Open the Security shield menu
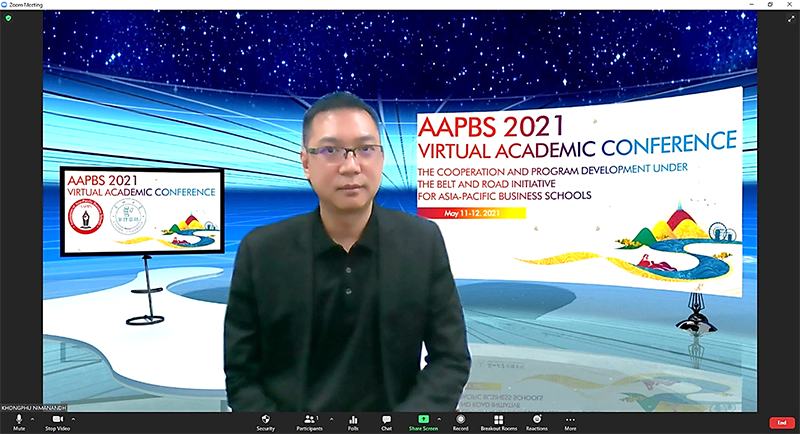The height and width of the screenshot is (434, 800). tap(265, 422)
